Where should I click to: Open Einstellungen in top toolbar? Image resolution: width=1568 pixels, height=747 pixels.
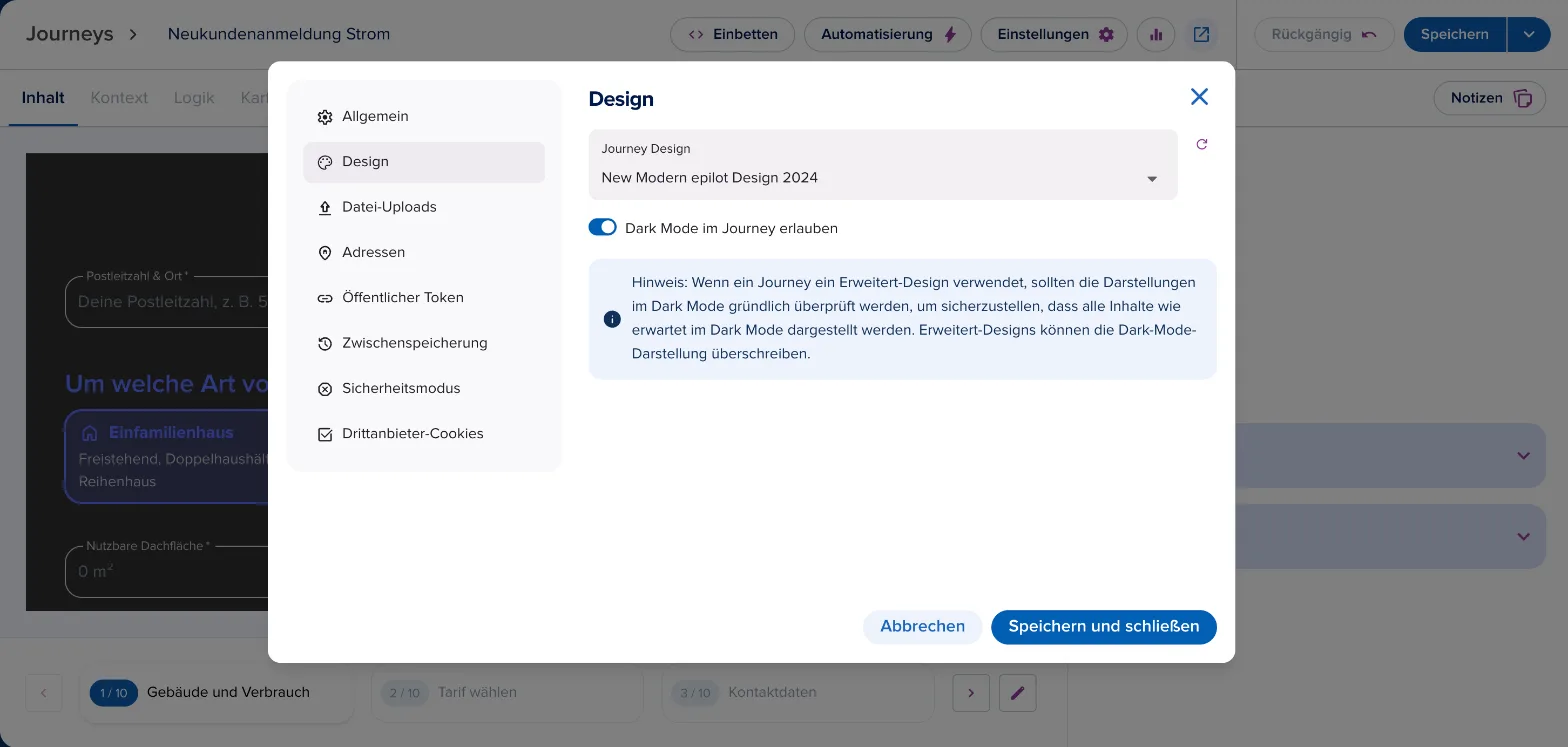point(1054,34)
